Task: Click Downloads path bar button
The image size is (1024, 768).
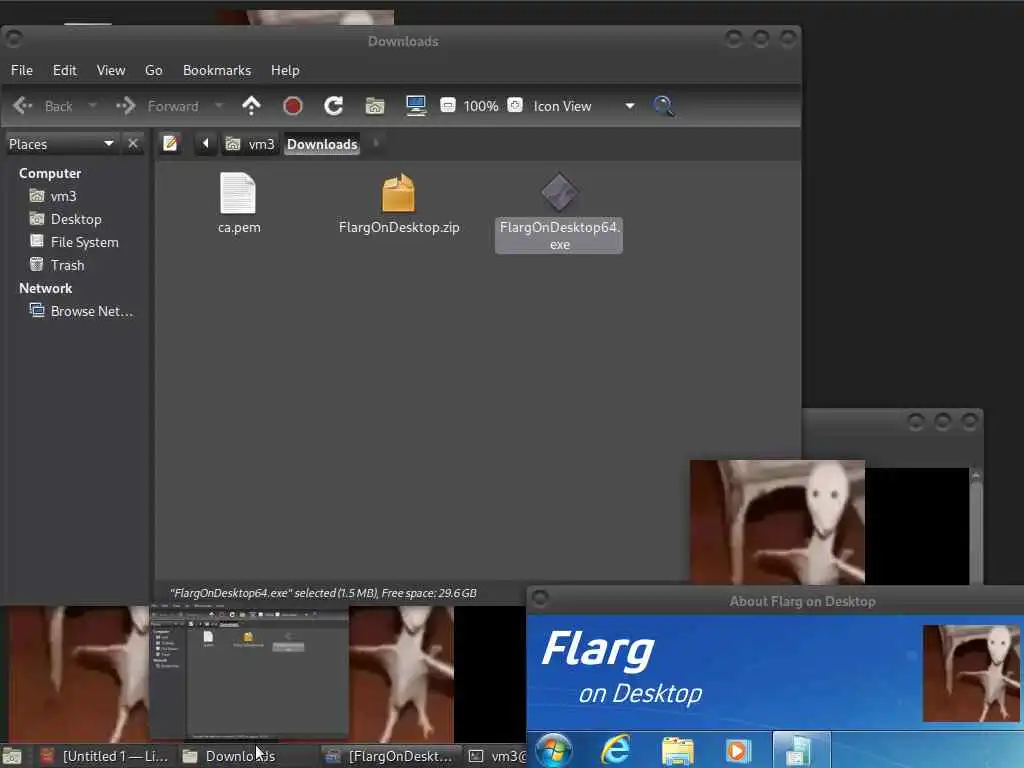Action: (322, 144)
